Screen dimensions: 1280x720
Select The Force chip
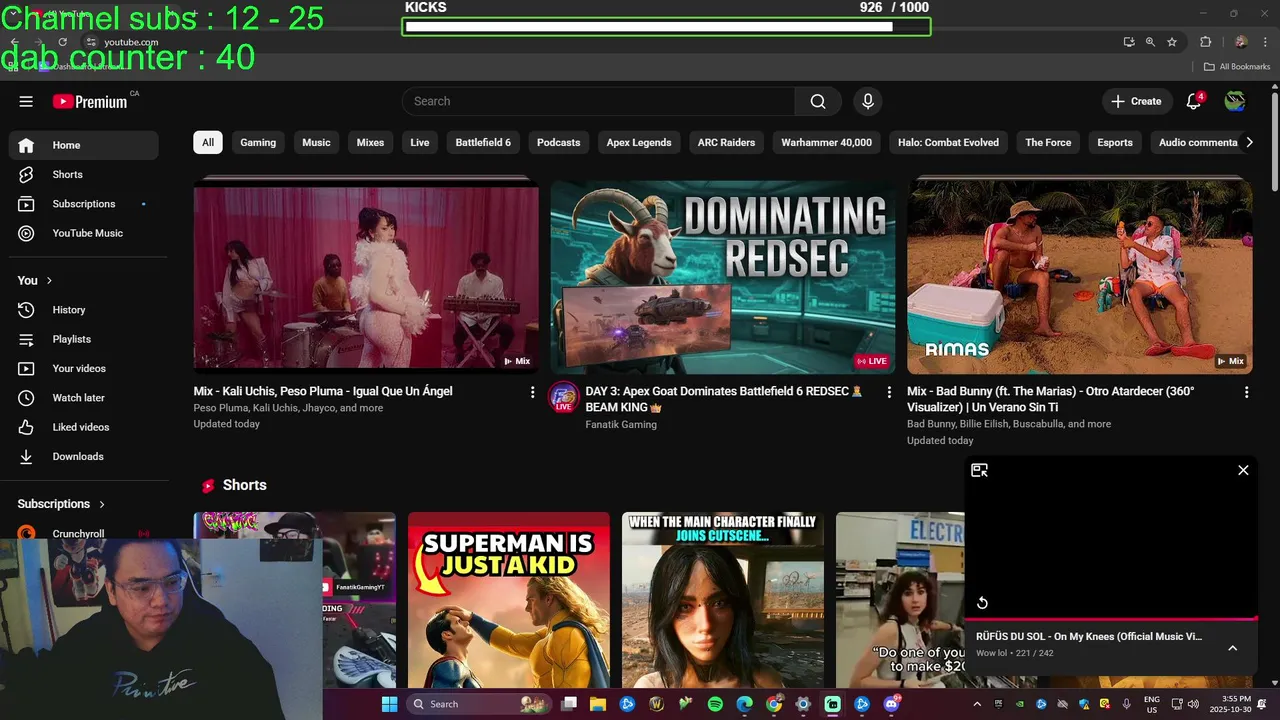coord(1048,142)
